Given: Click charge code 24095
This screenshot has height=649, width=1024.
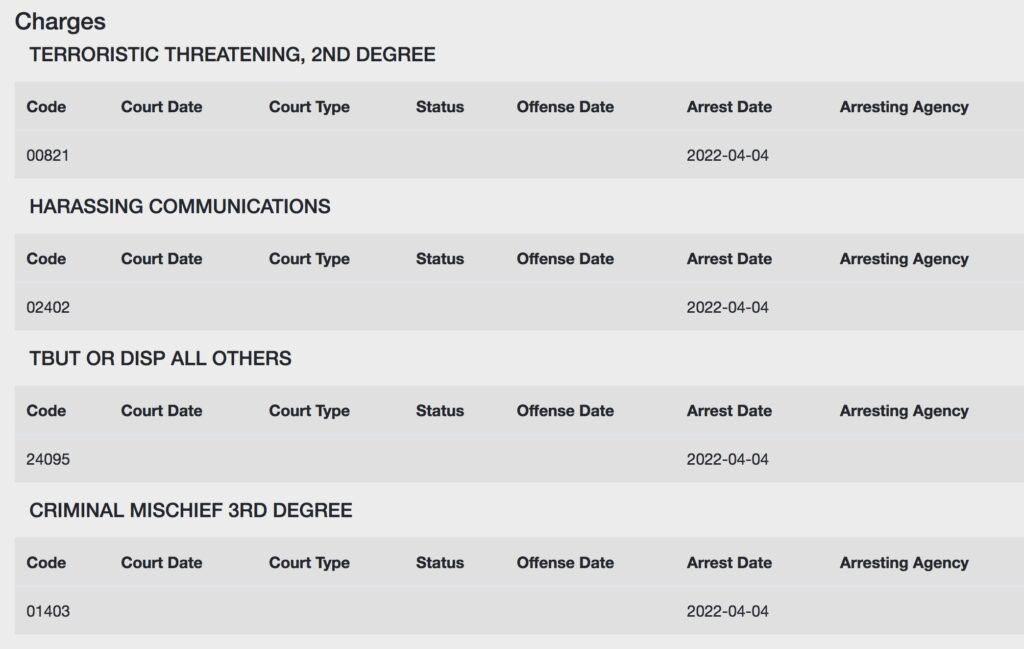Looking at the screenshot, I should pyautogui.click(x=48, y=460).
